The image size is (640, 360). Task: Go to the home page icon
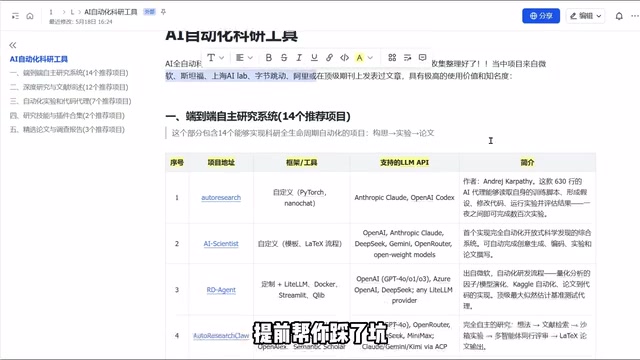30,16
